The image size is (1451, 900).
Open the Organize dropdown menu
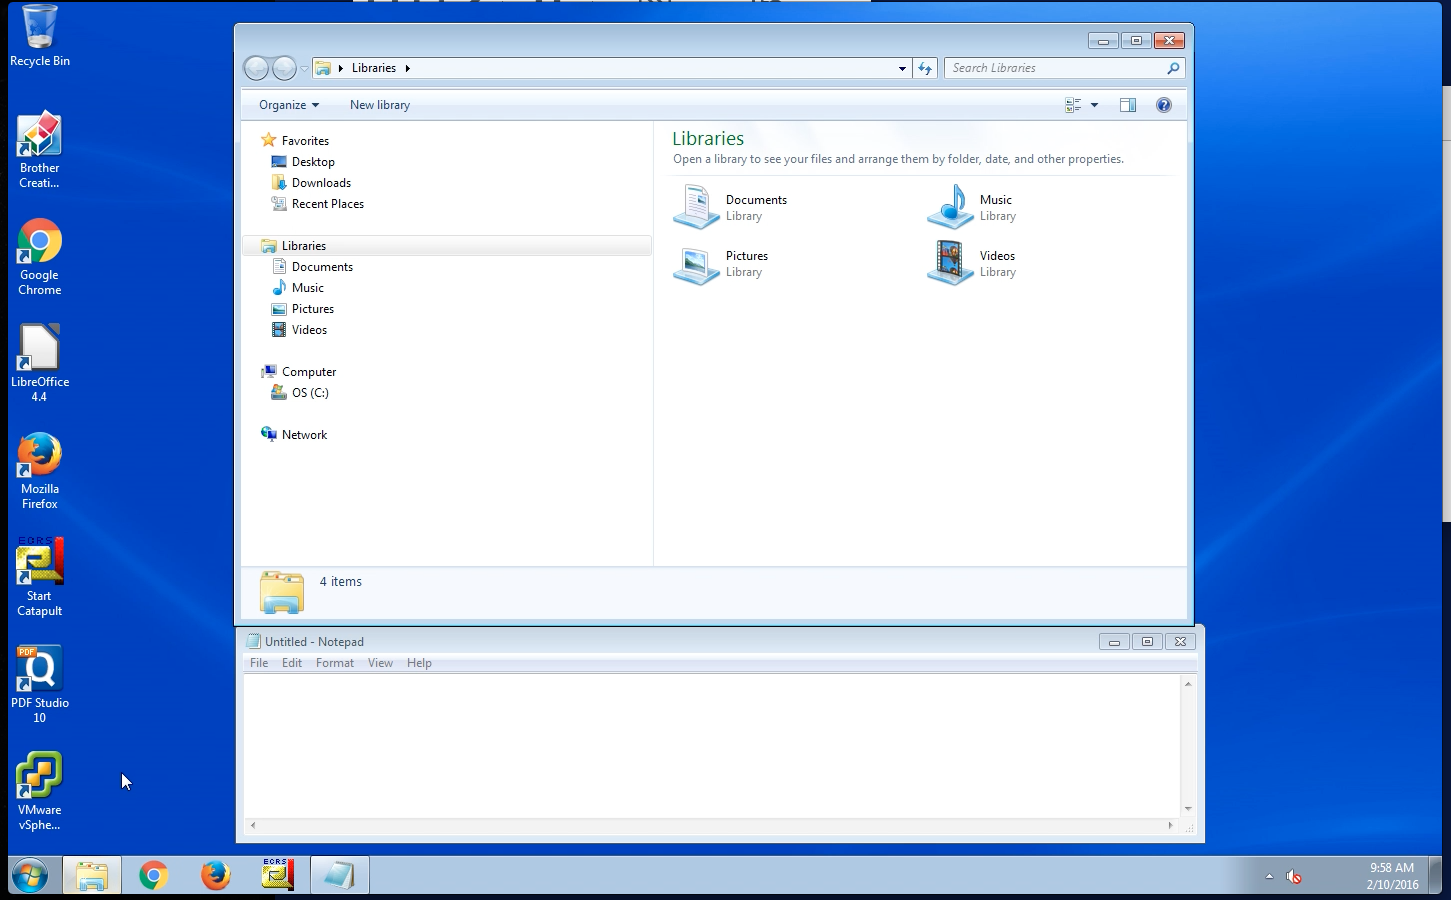288,105
